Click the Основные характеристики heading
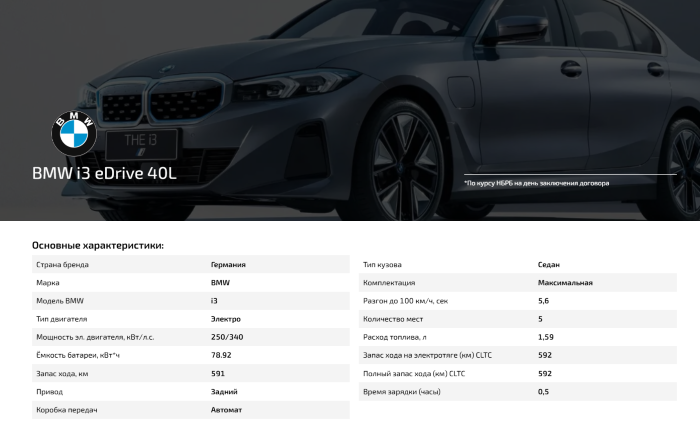 pos(98,245)
